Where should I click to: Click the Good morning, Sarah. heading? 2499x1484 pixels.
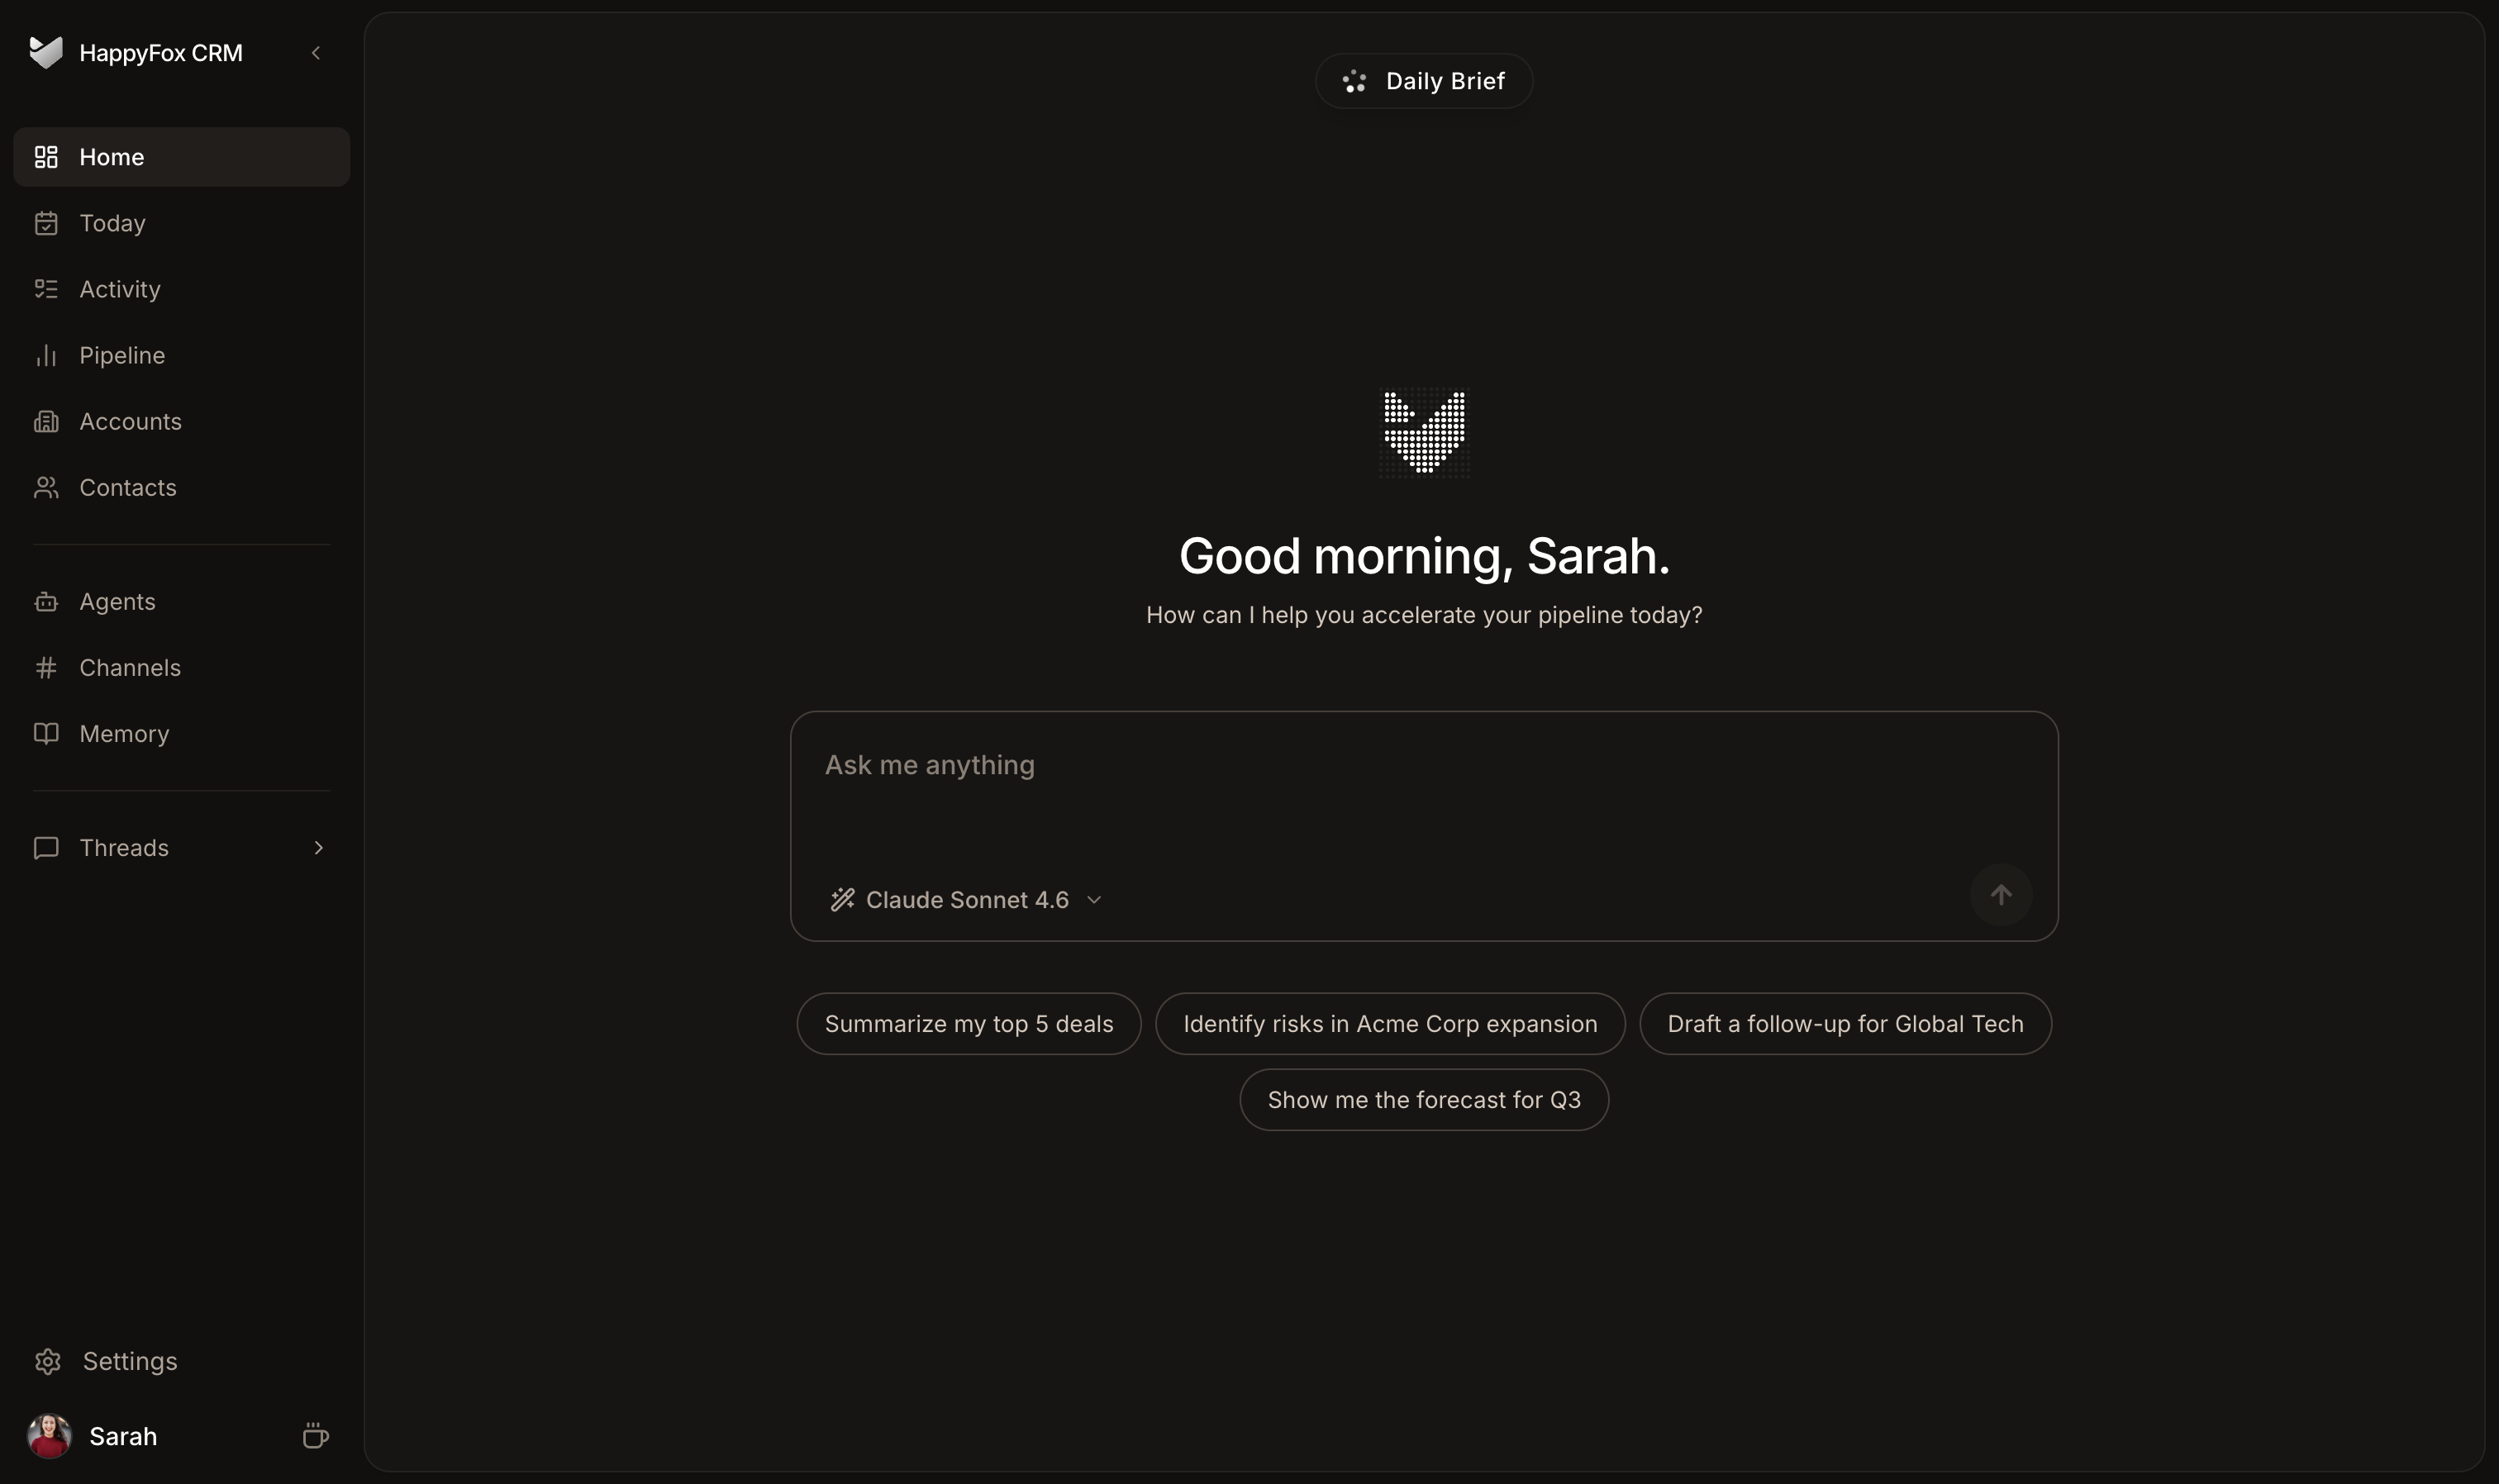tap(1424, 556)
